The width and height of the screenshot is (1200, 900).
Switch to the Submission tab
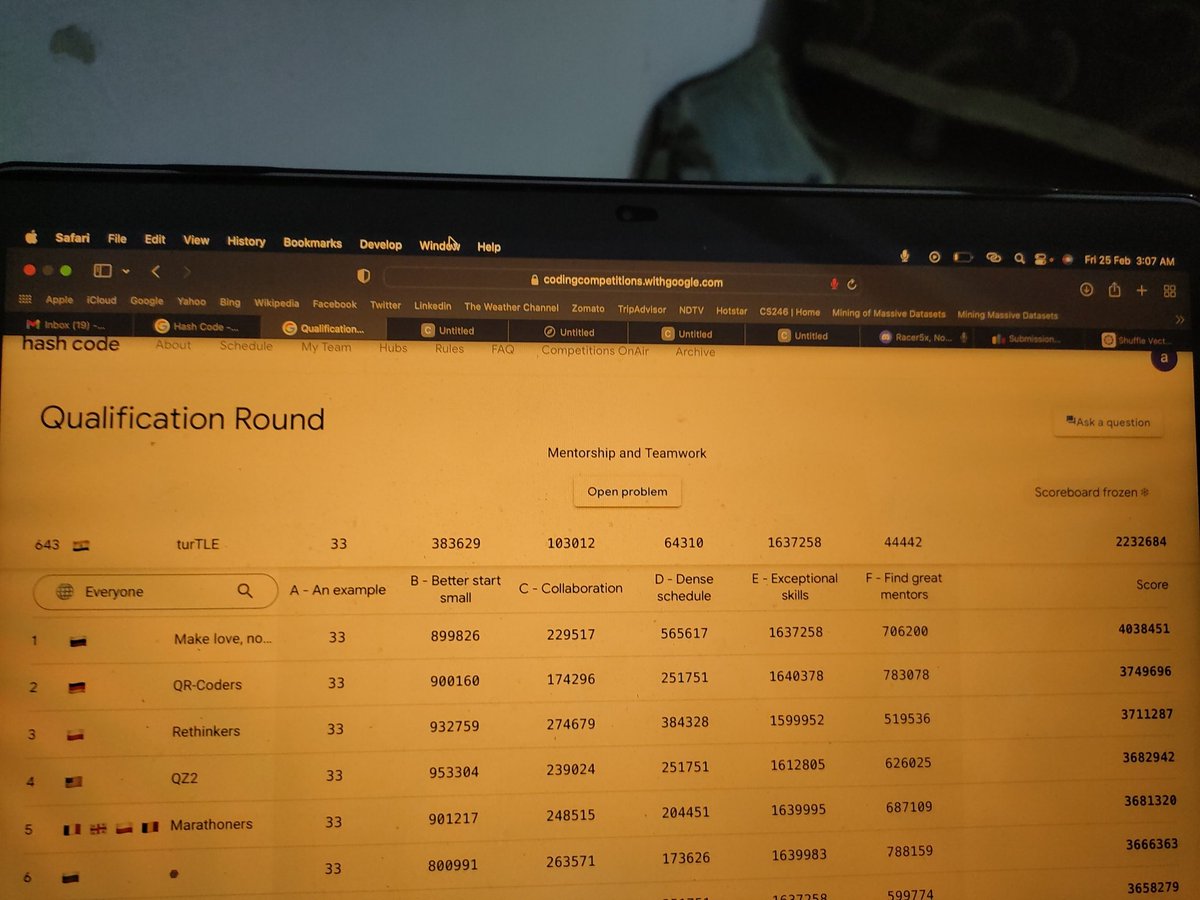coord(1027,339)
